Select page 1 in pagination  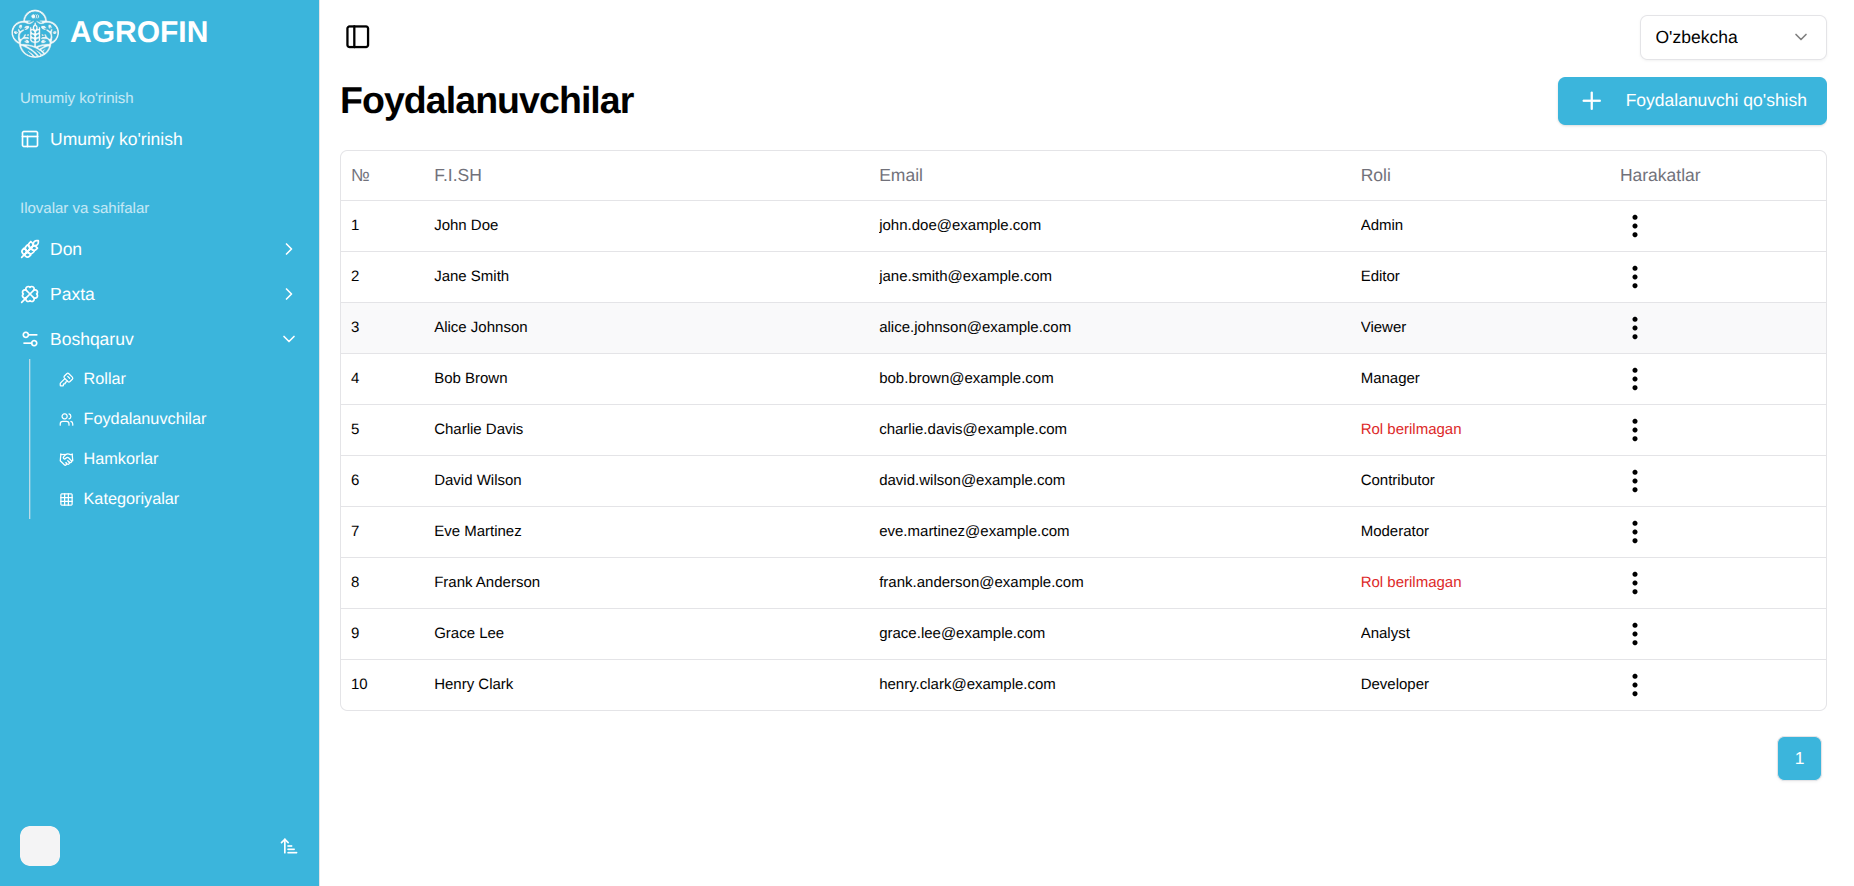[x=1798, y=758]
